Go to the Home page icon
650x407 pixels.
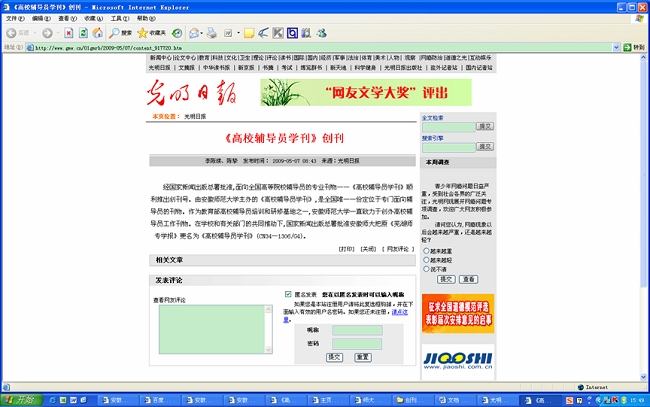coord(98,33)
